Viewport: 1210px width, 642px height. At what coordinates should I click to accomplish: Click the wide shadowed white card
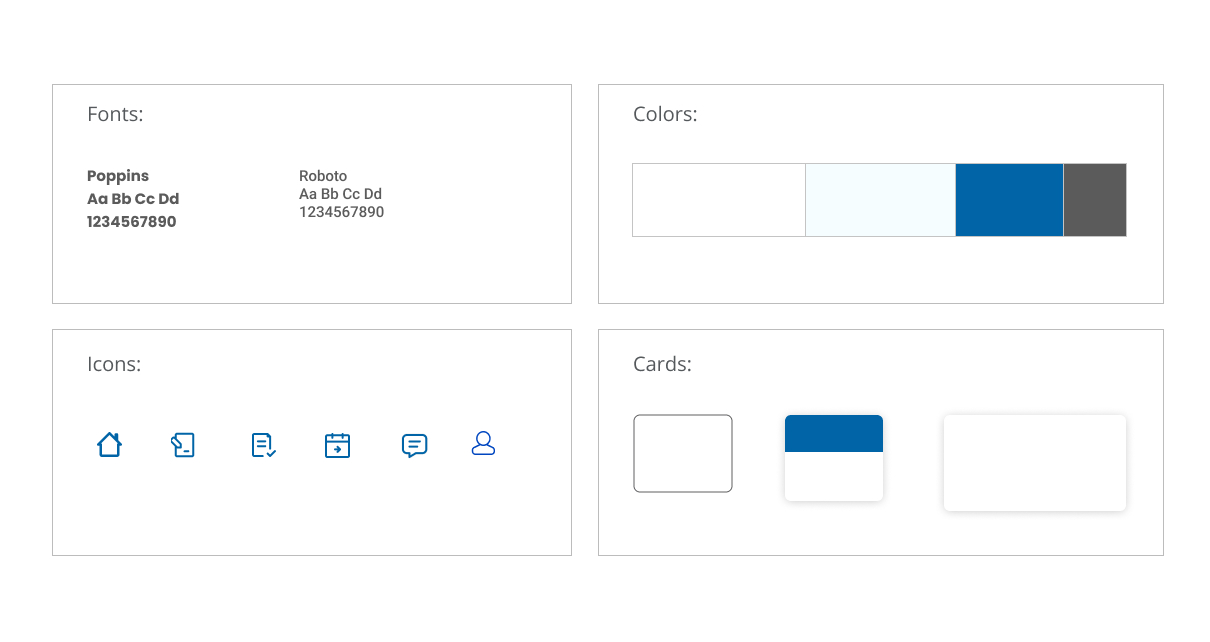(x=1035, y=463)
